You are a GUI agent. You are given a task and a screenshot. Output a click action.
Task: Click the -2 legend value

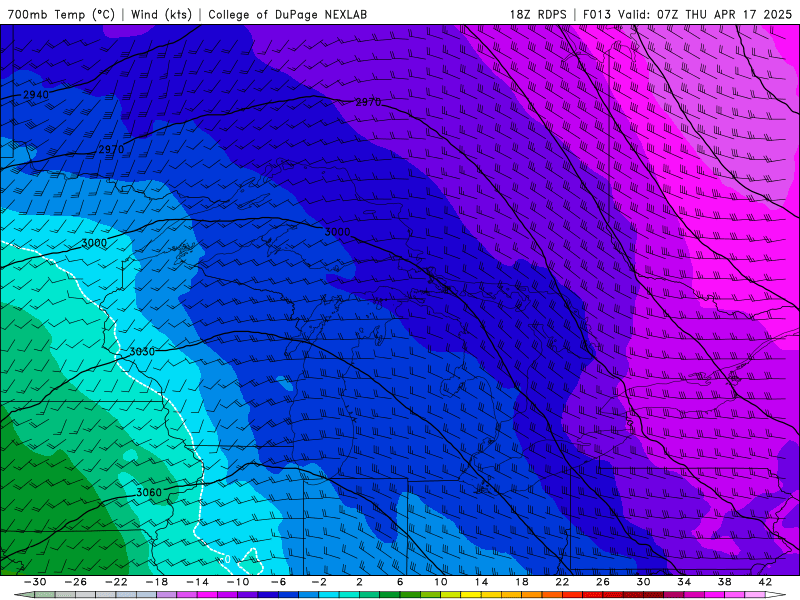(318, 582)
